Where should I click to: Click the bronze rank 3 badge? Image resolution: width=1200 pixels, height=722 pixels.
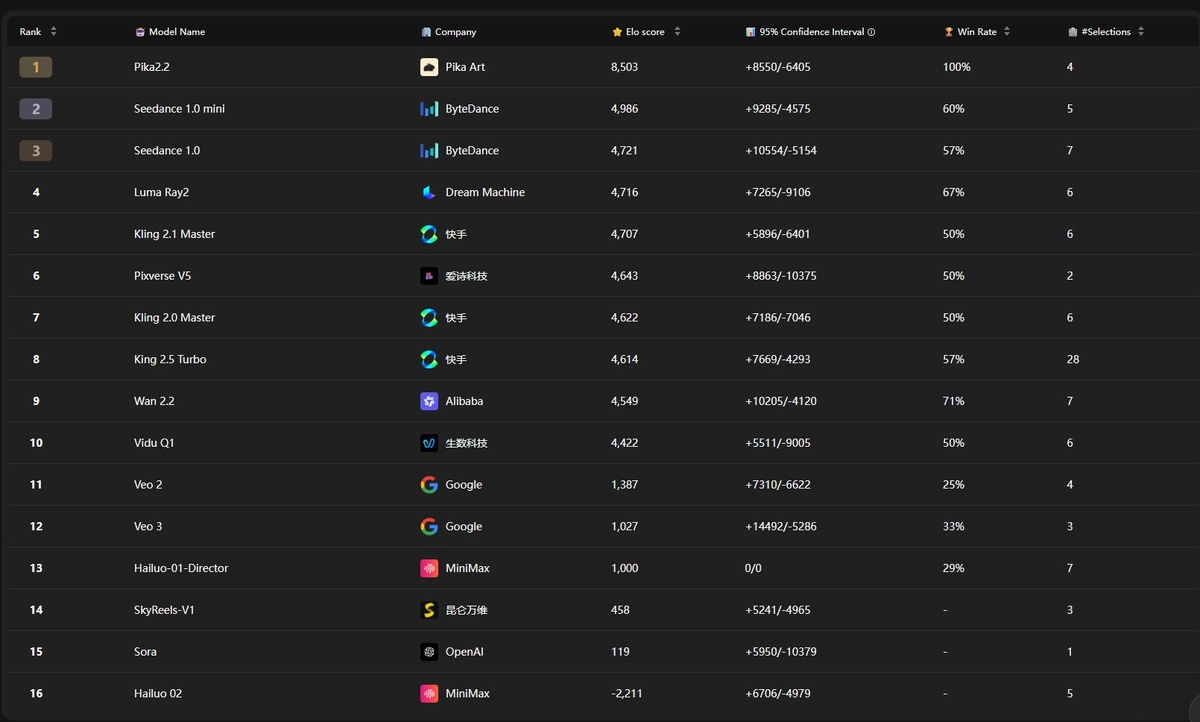pos(36,151)
